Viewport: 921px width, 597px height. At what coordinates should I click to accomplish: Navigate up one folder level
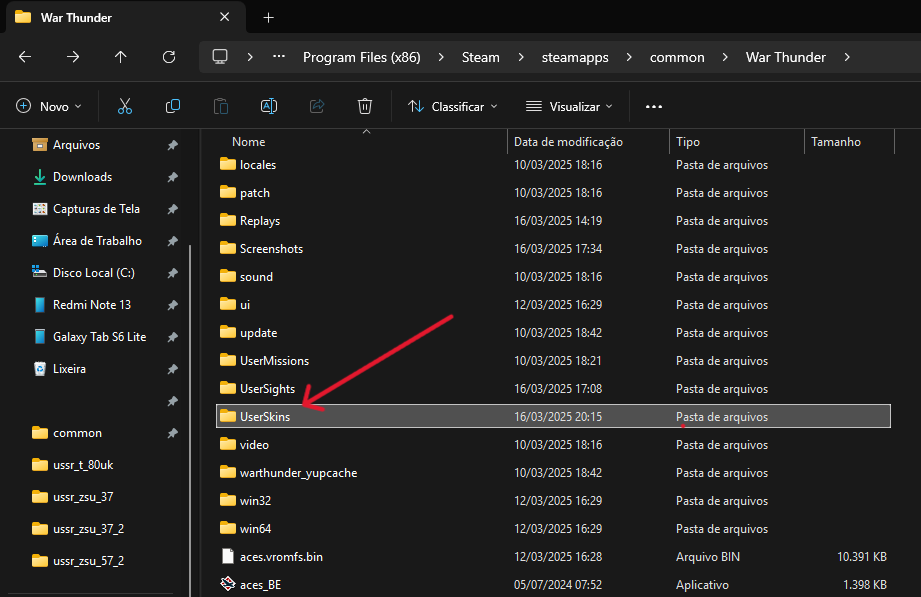click(120, 57)
